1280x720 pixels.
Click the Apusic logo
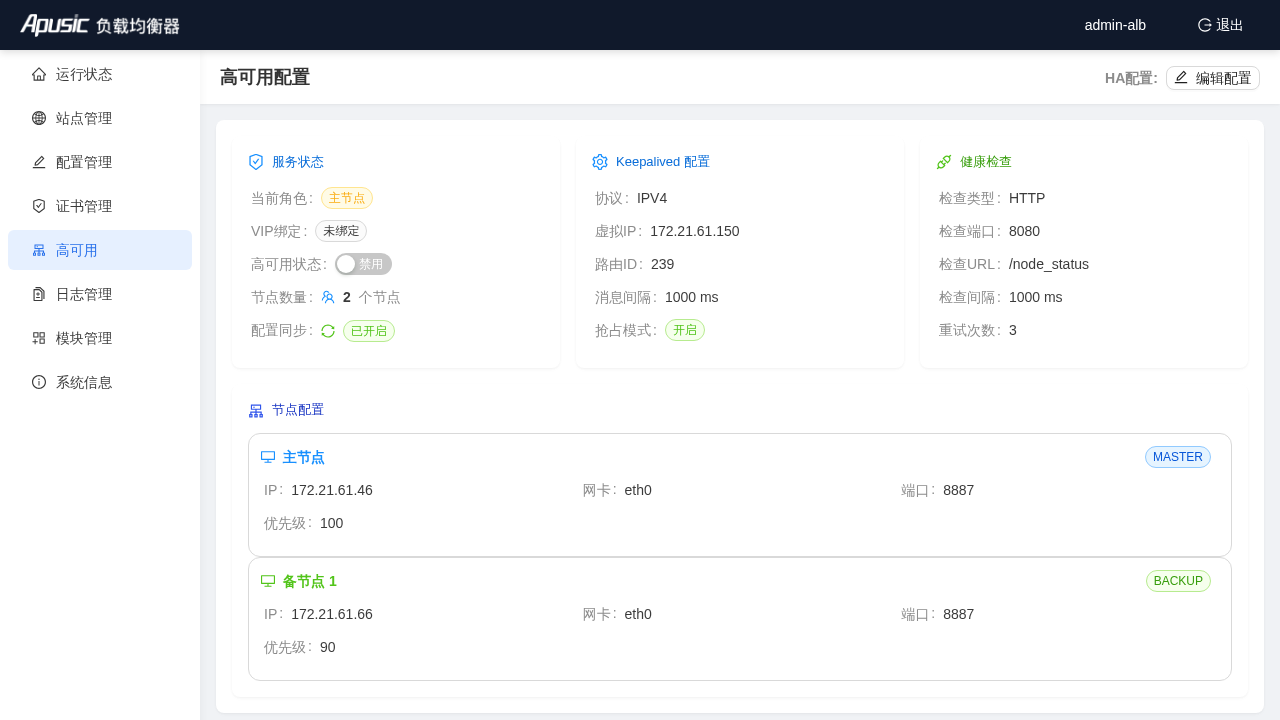pos(100,25)
